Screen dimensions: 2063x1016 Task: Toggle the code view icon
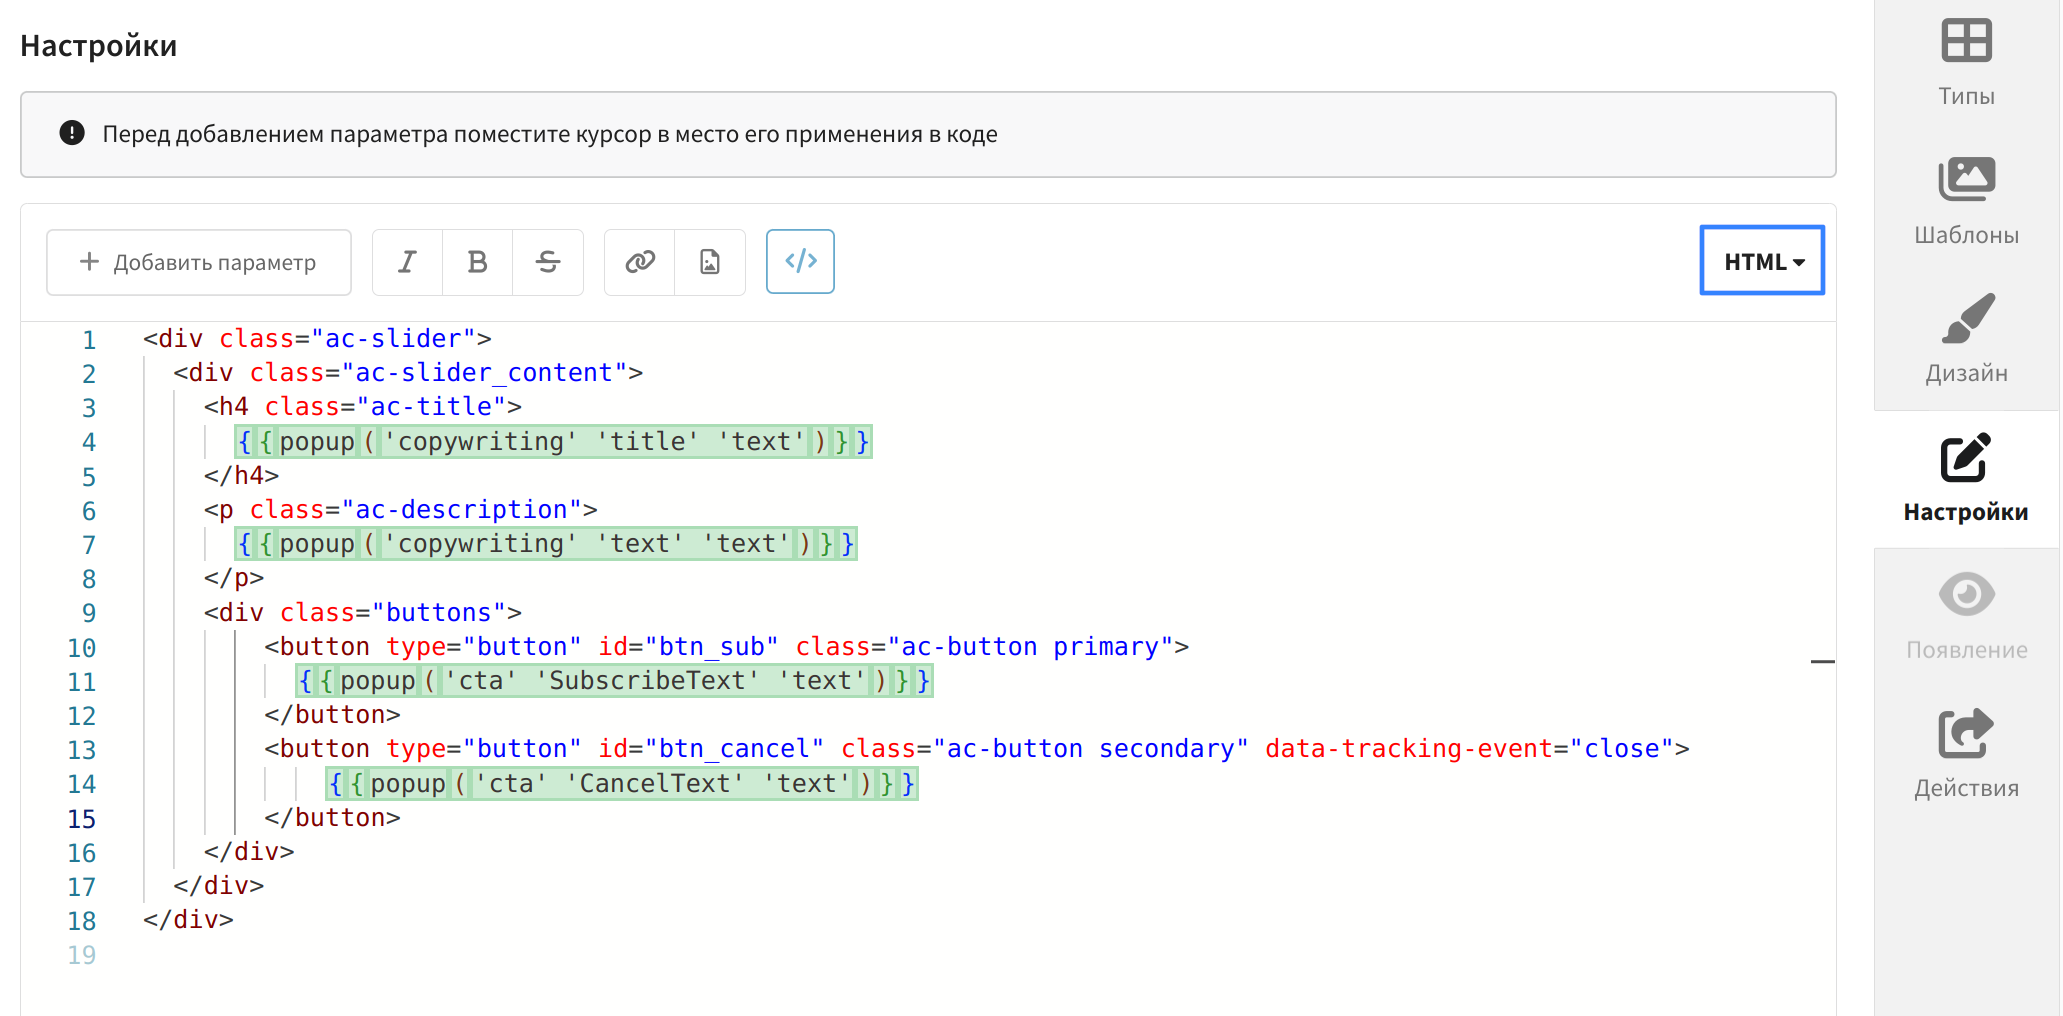tap(800, 262)
